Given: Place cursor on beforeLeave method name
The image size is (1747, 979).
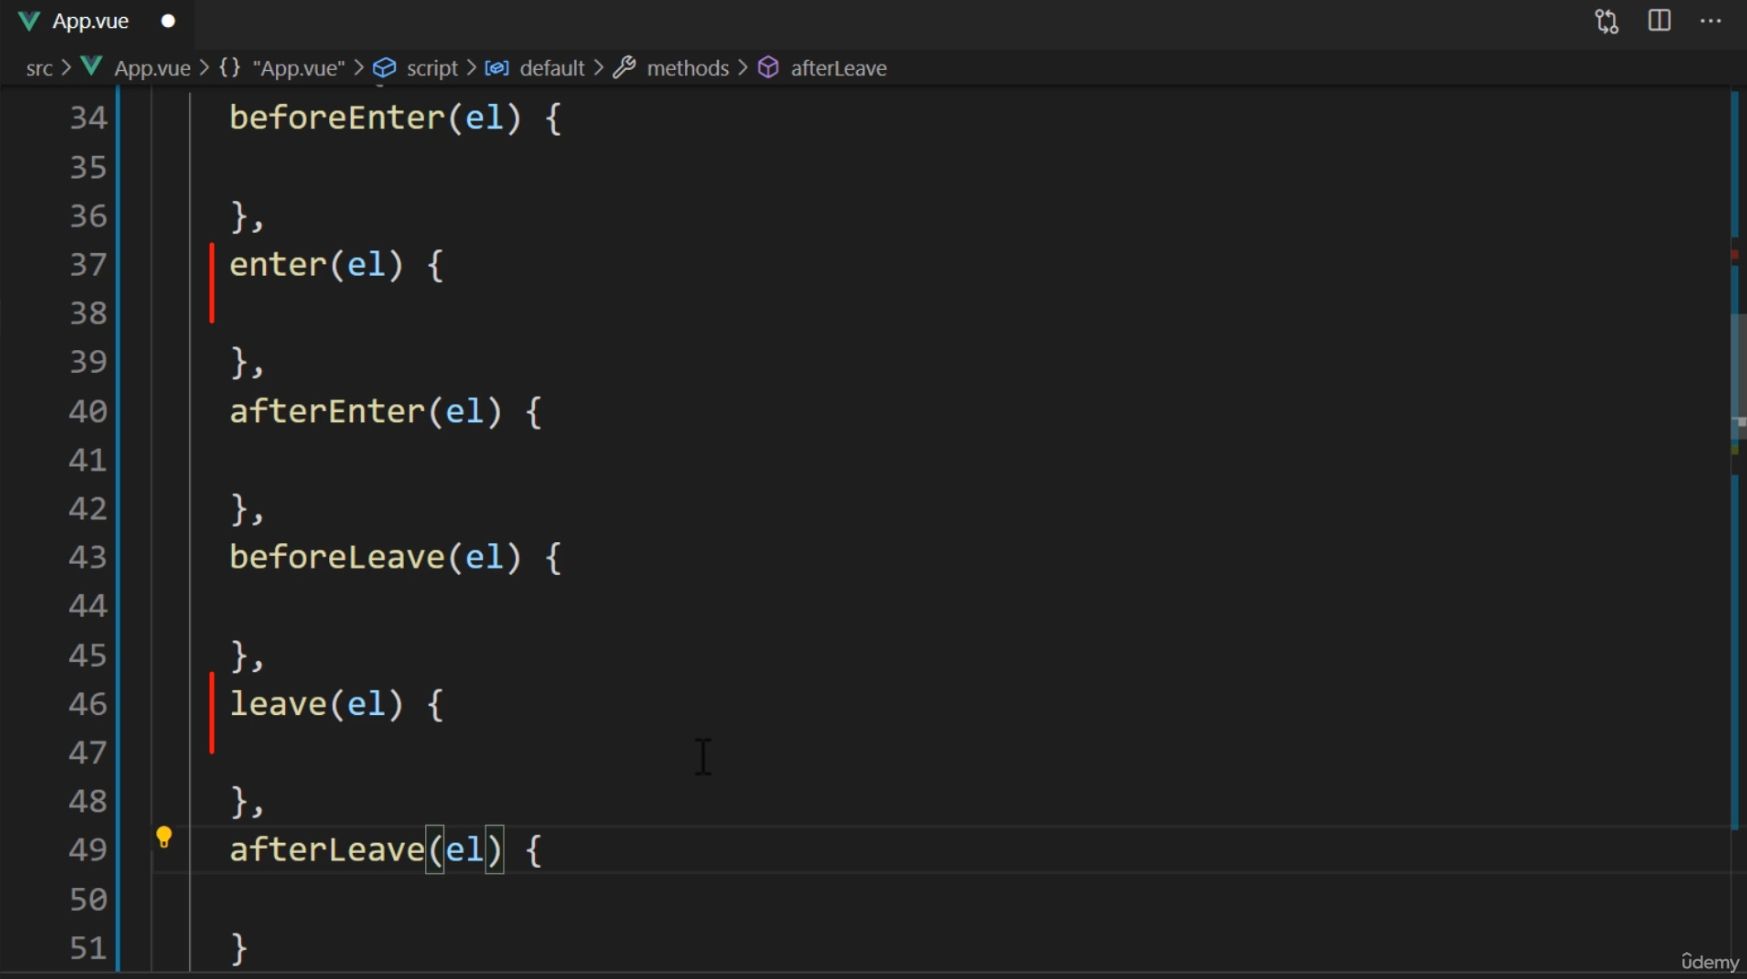Looking at the screenshot, I should 336,557.
